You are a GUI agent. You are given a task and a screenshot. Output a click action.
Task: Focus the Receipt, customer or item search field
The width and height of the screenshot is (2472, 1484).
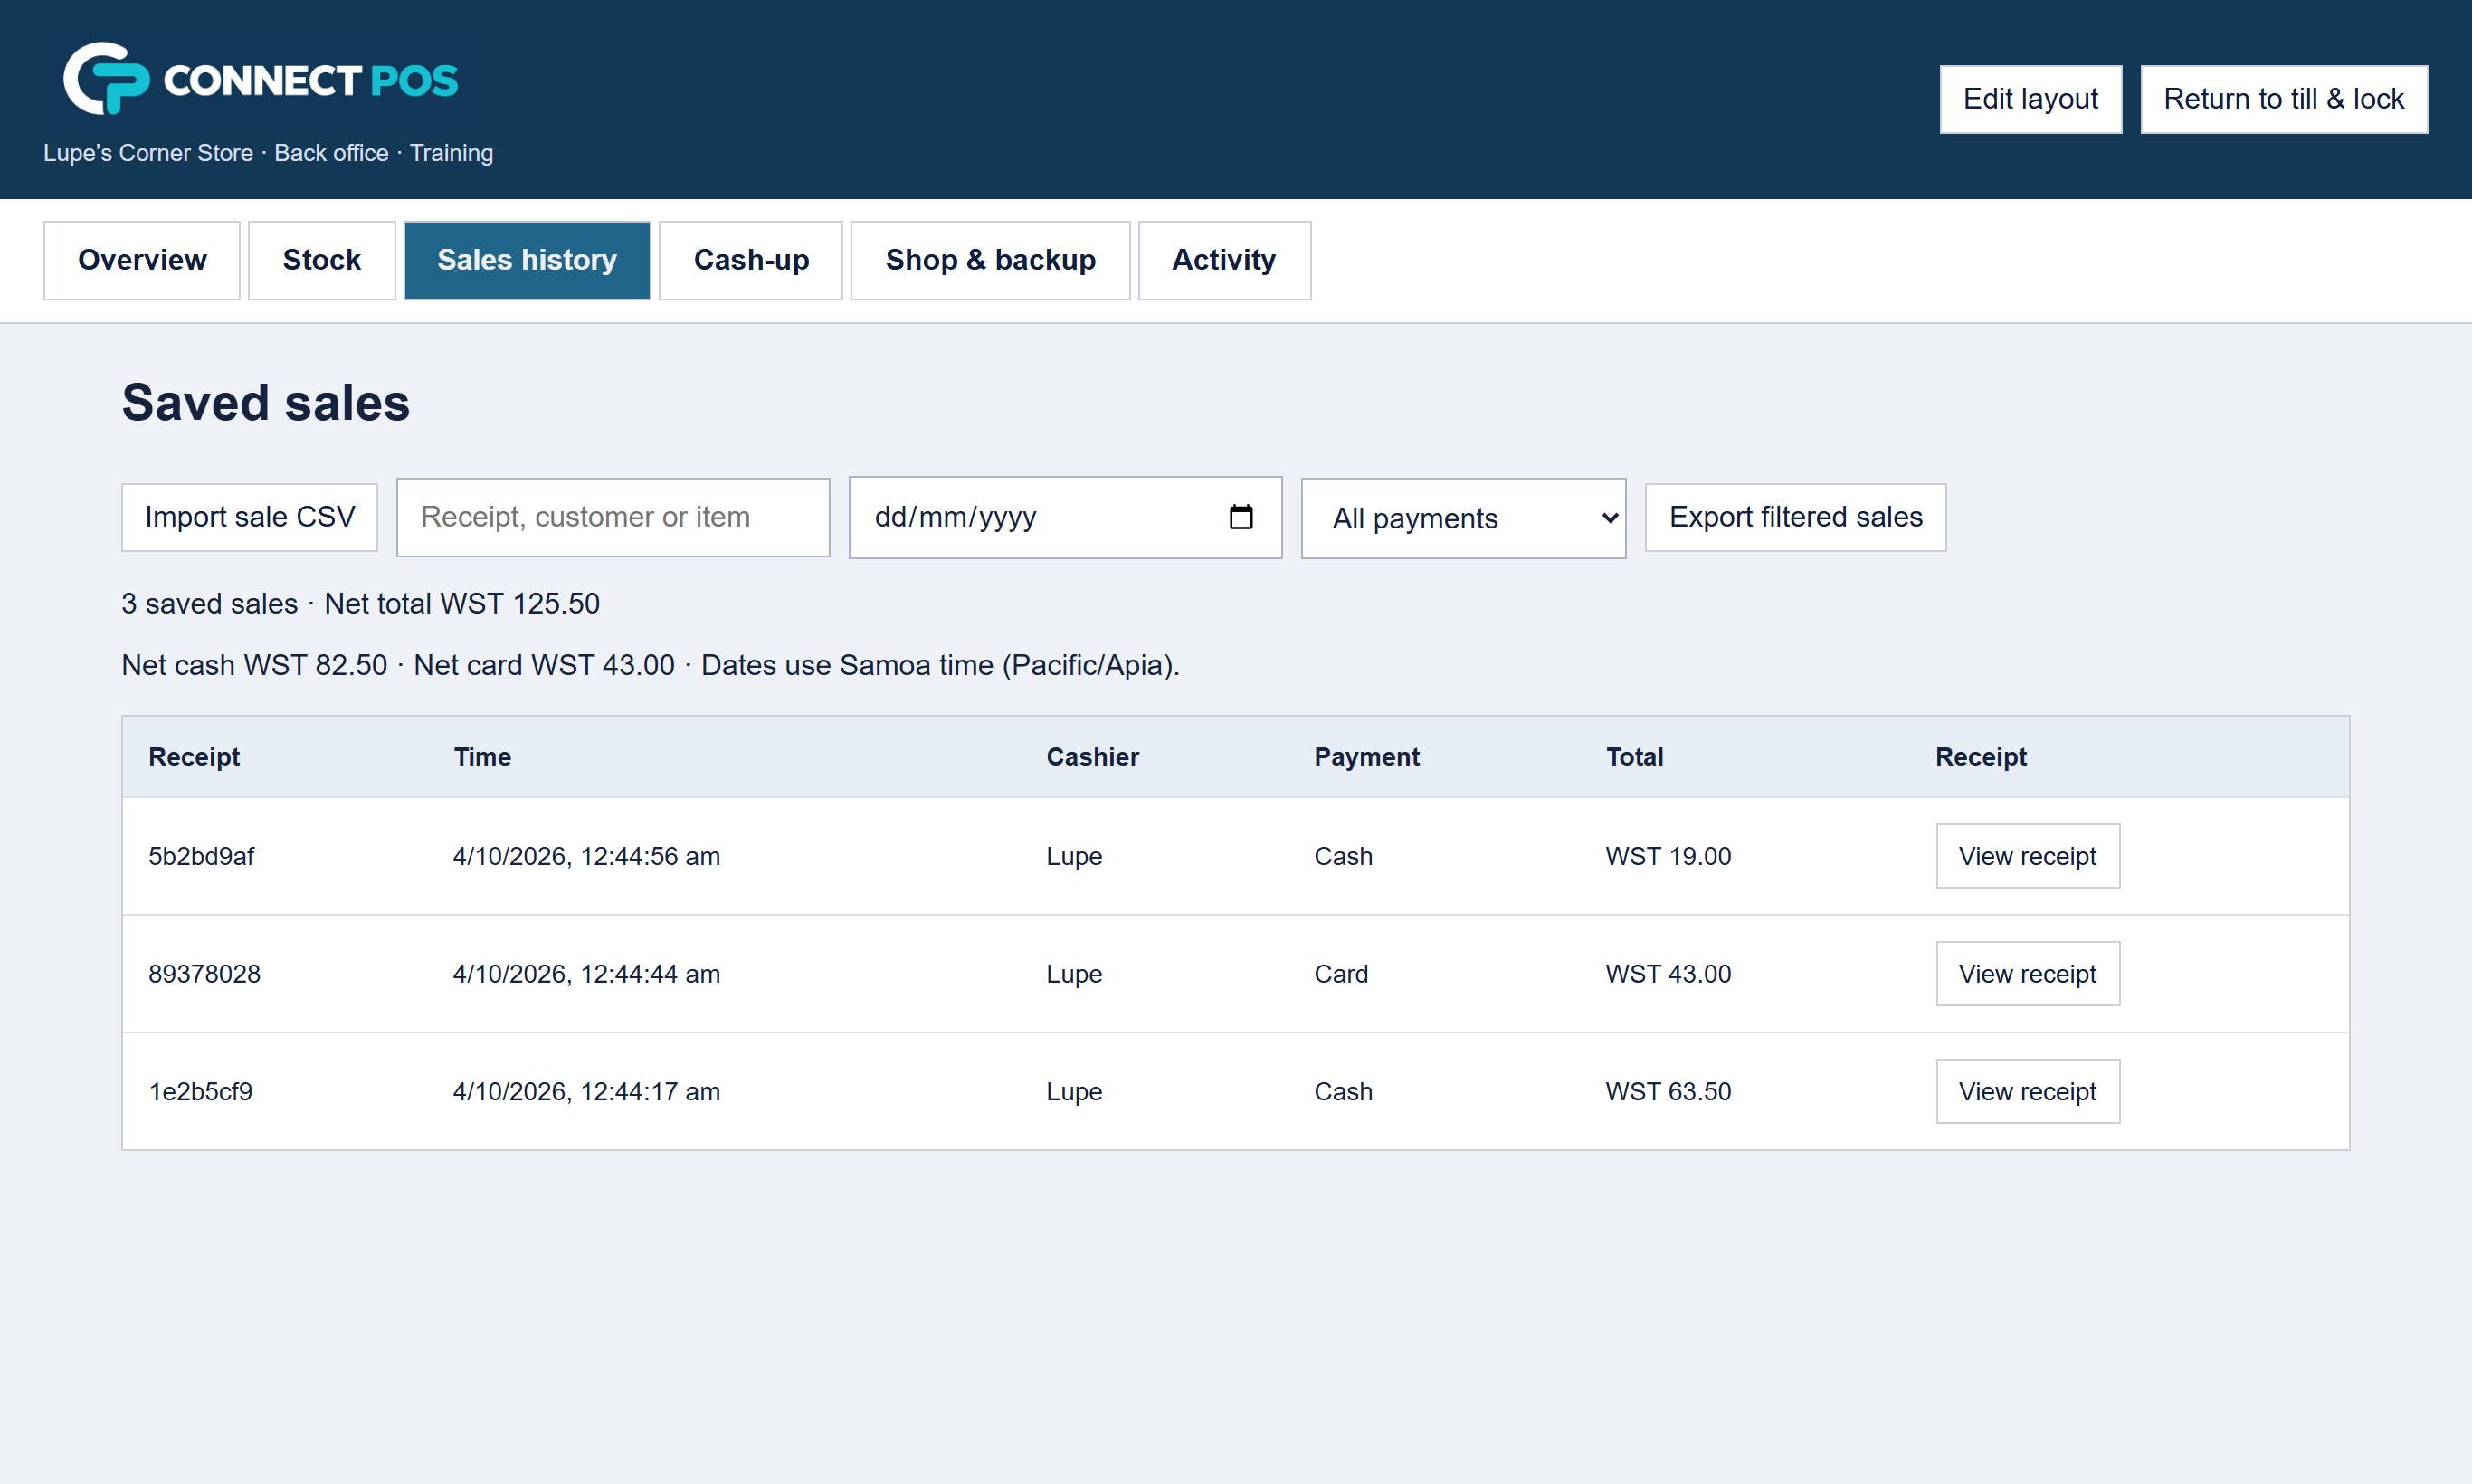613,517
